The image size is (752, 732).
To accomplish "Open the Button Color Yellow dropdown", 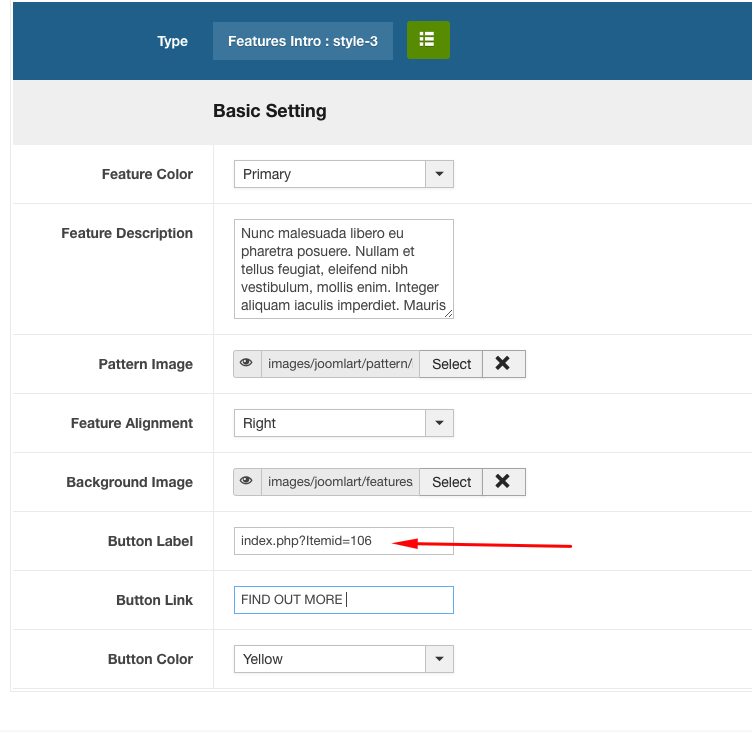I will (439, 659).
